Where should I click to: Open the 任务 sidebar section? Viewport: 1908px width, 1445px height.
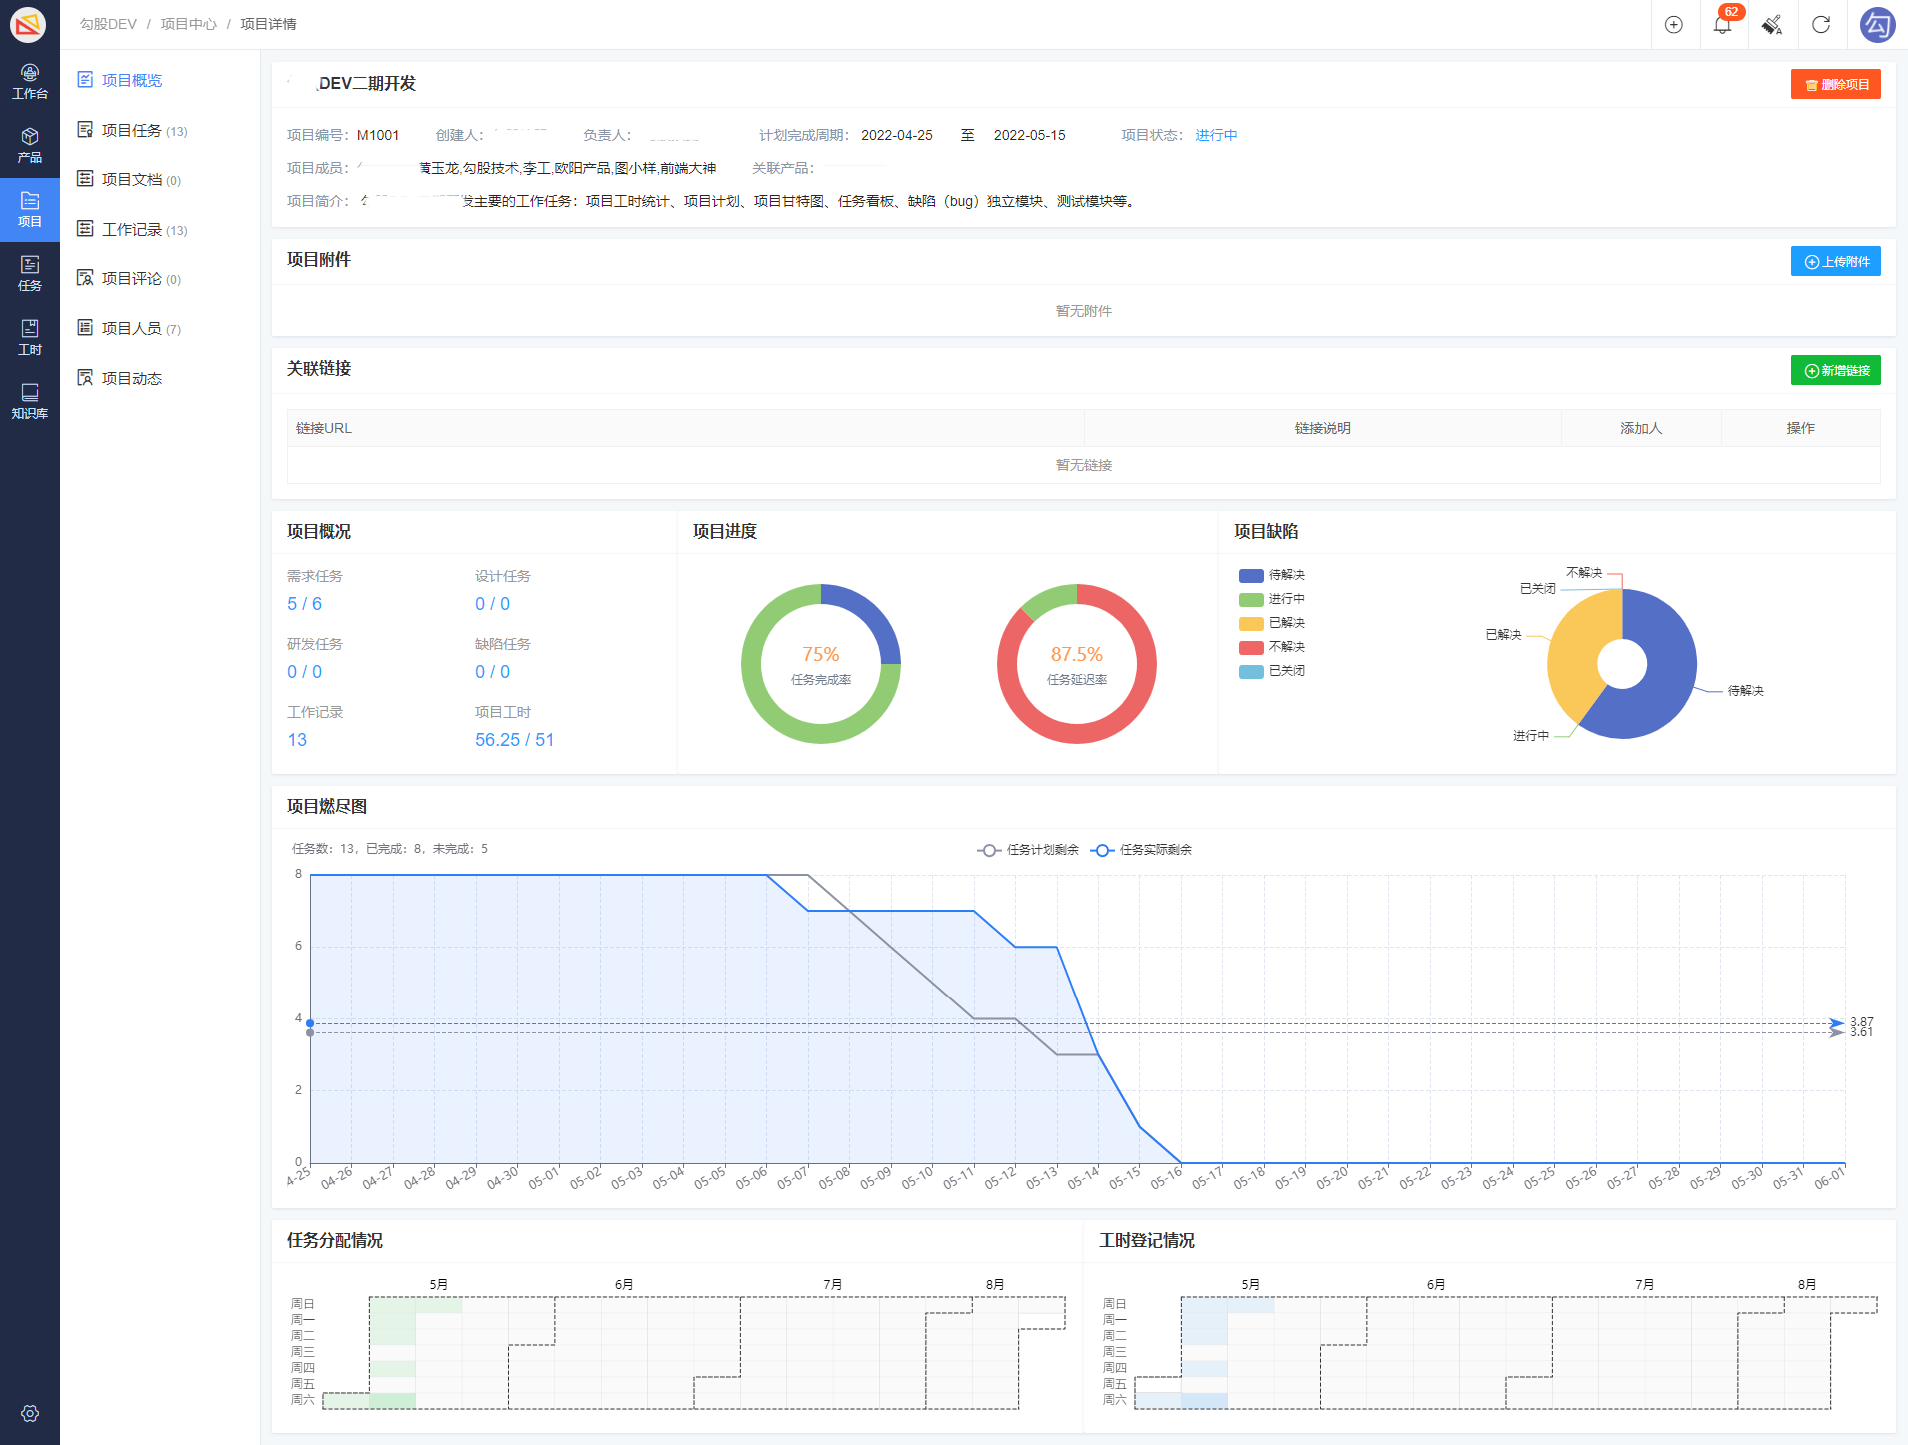(30, 274)
